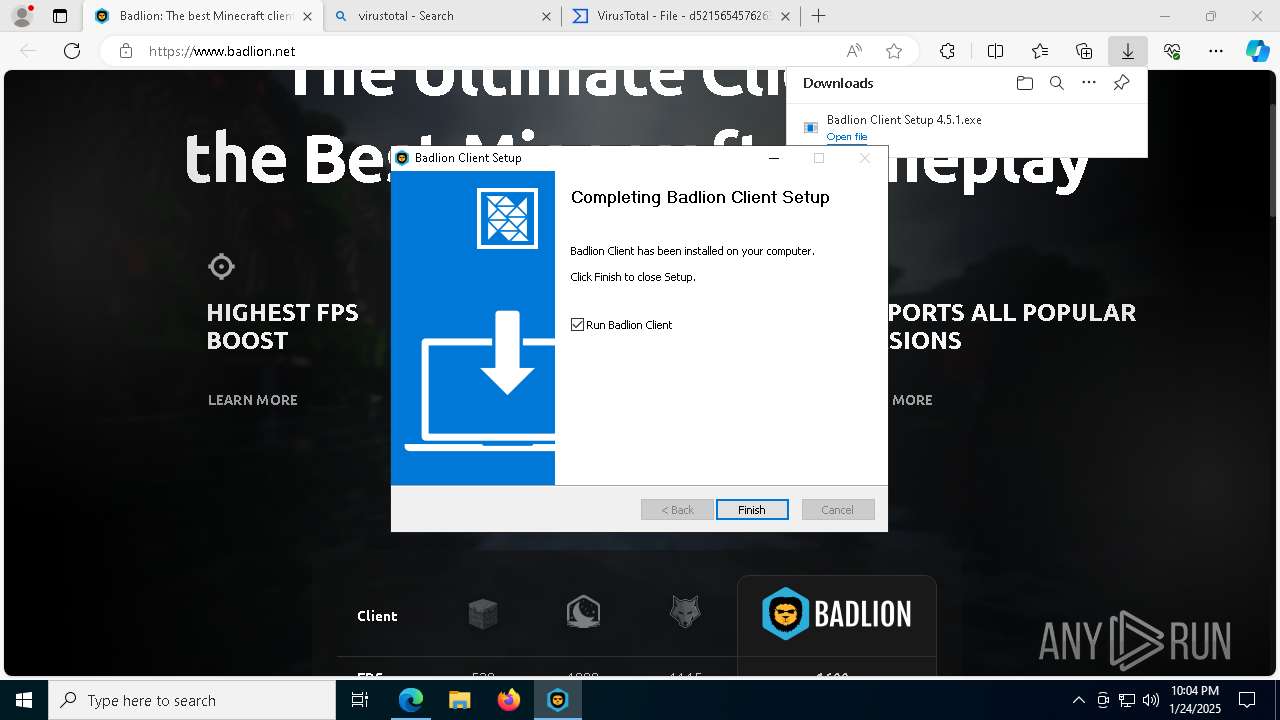Switch to the Badlion Minecraft client tab
1280x720 pixels.
[x=203, y=16]
